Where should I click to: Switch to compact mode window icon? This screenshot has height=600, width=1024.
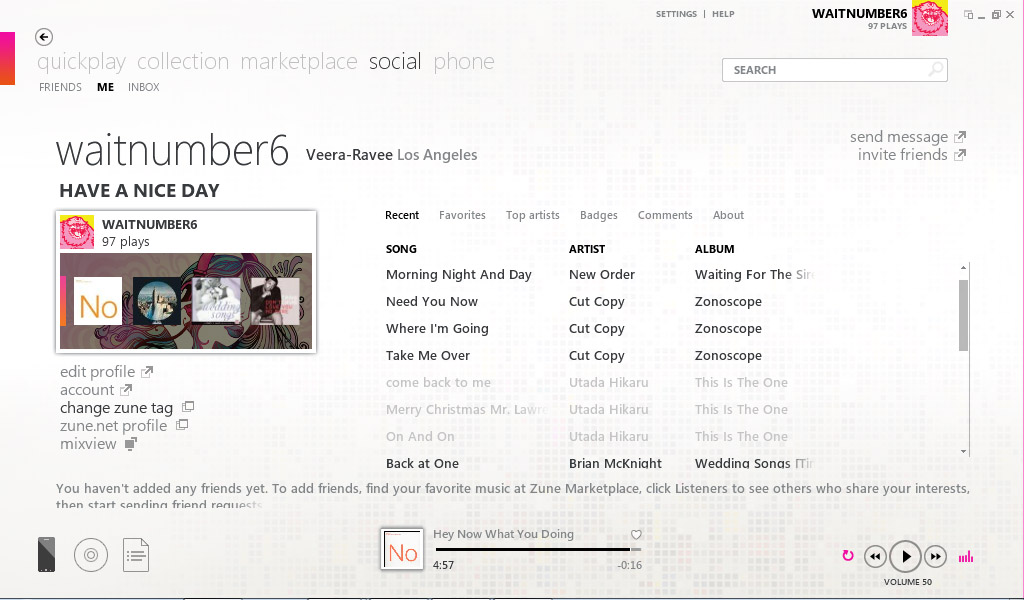tap(968, 14)
